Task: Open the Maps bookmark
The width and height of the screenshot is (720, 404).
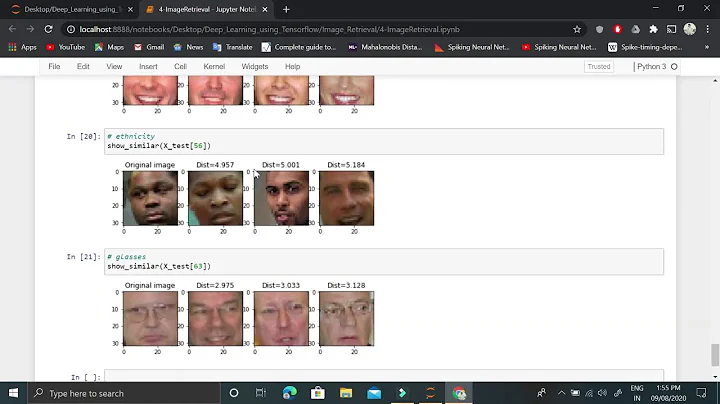Action: coord(109,47)
